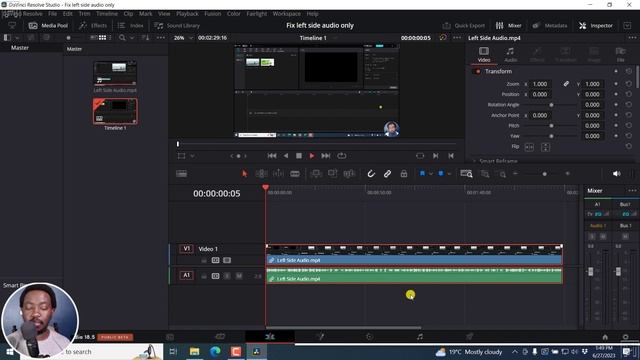Open the Index panel
The image size is (640, 360).
coord(131,25)
